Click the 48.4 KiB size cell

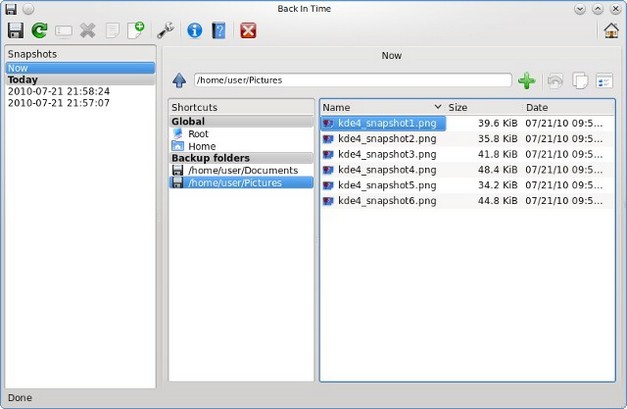[497, 170]
